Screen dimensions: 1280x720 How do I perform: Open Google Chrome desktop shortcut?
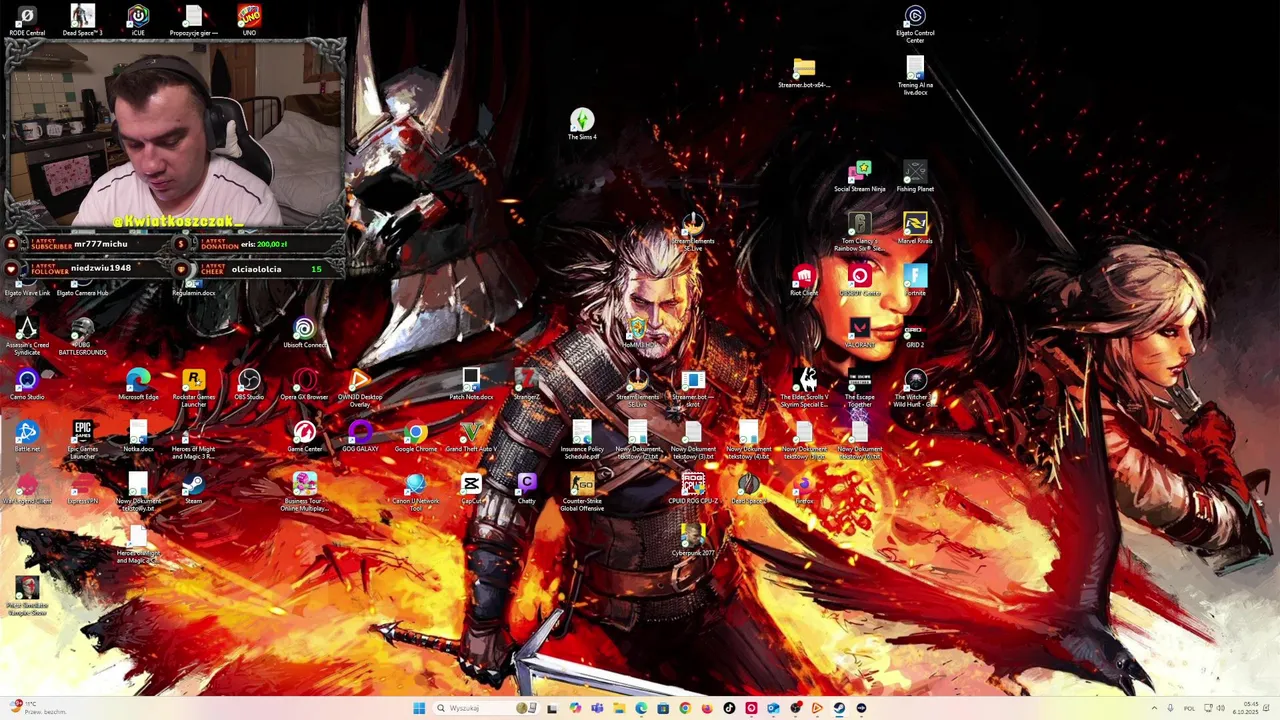(416, 437)
